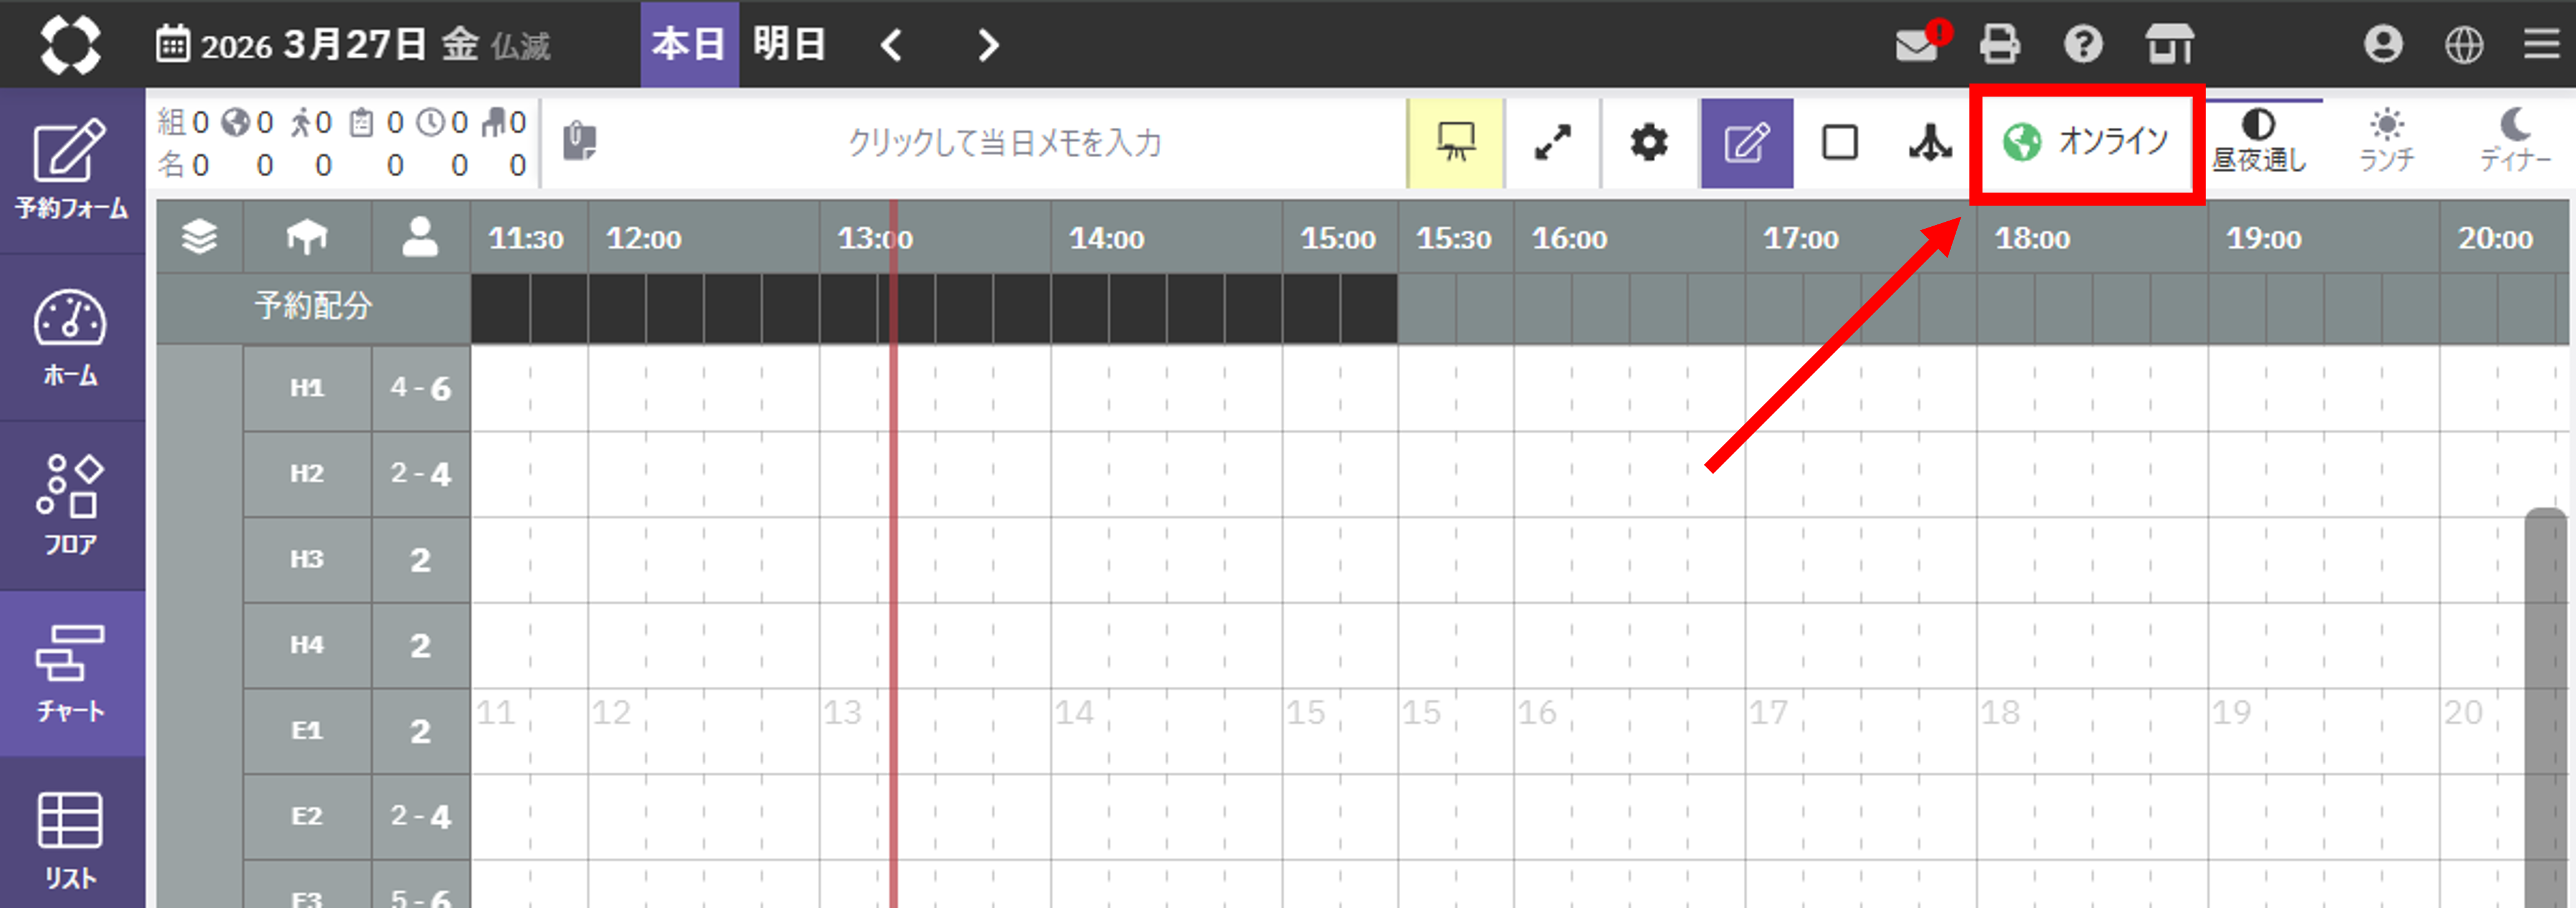Click the app logo icon

70,44
